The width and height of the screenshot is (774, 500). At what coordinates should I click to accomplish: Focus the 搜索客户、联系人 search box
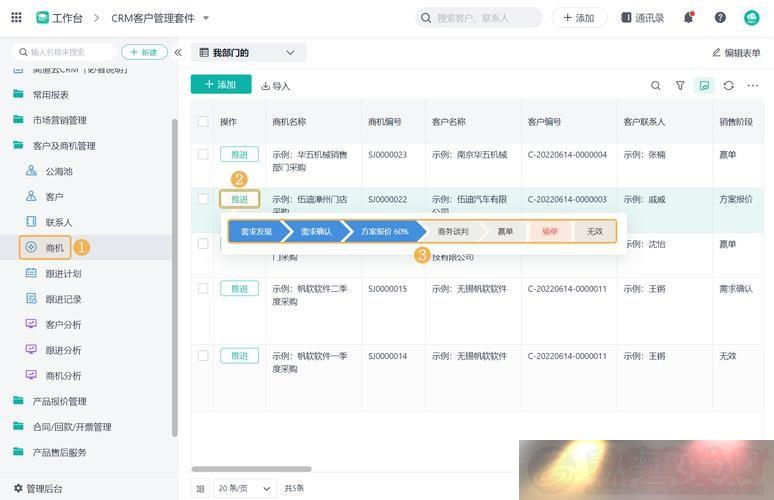pyautogui.click(x=478, y=18)
